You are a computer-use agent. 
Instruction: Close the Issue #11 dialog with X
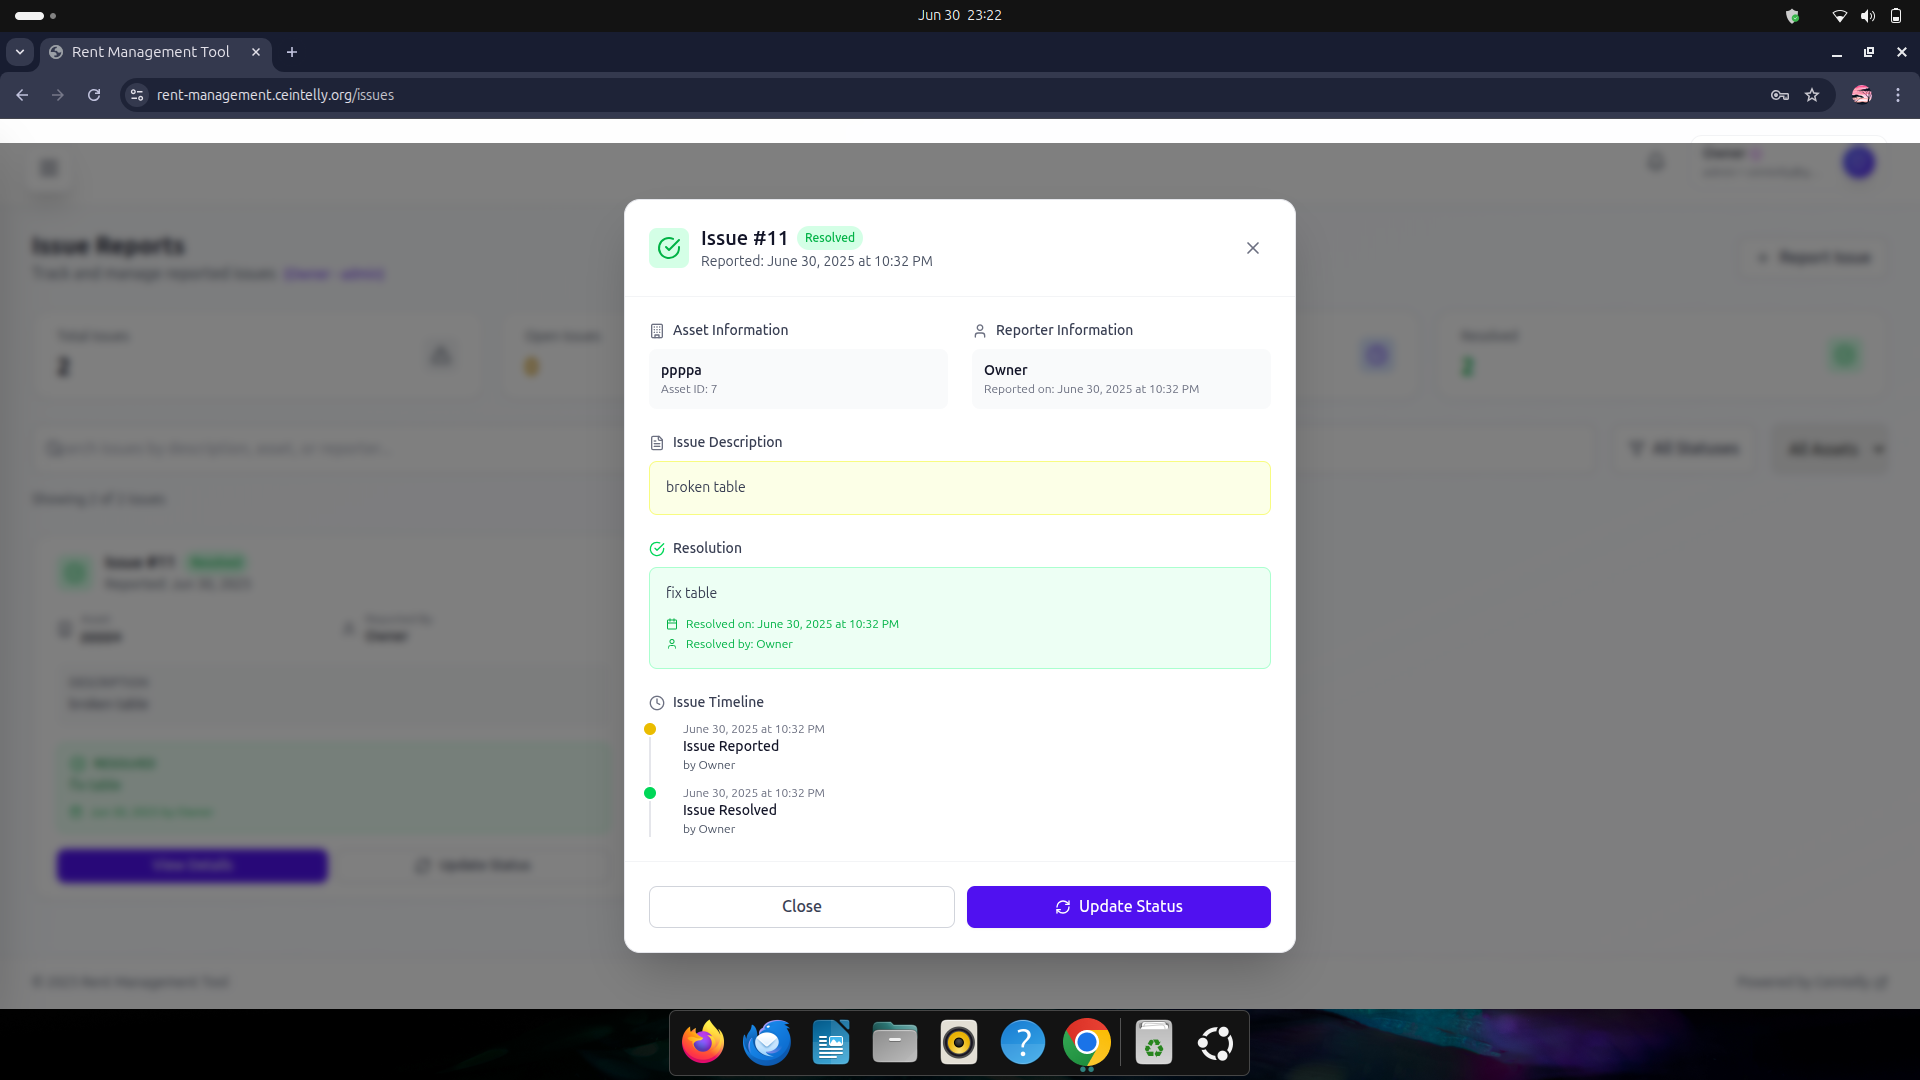click(1252, 248)
